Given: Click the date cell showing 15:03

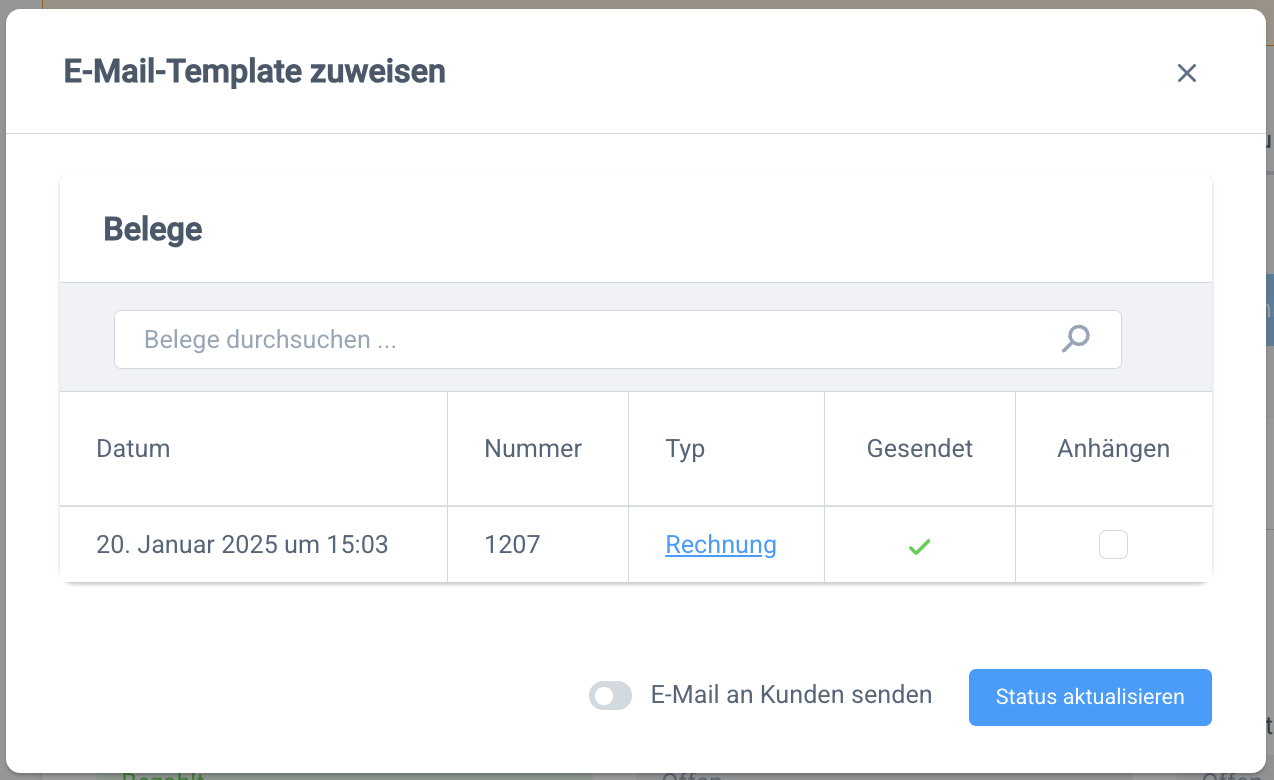Looking at the screenshot, I should click(x=241, y=544).
